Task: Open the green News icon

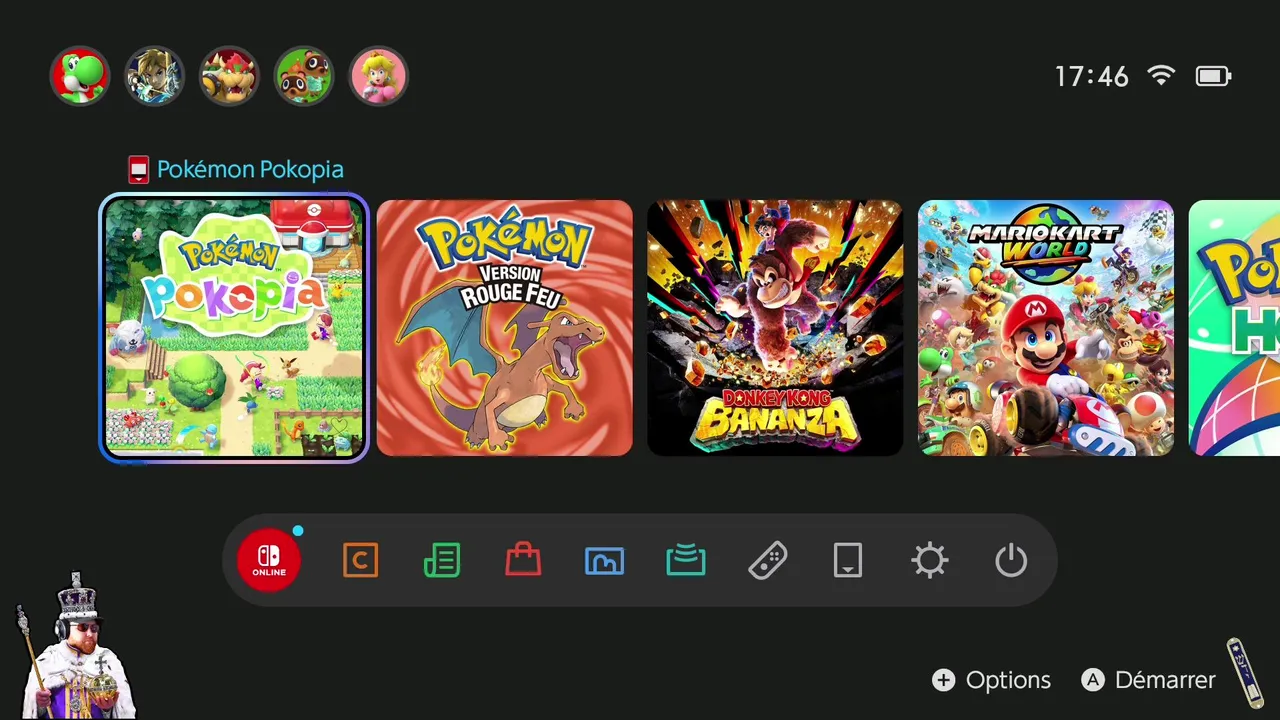Action: point(442,560)
